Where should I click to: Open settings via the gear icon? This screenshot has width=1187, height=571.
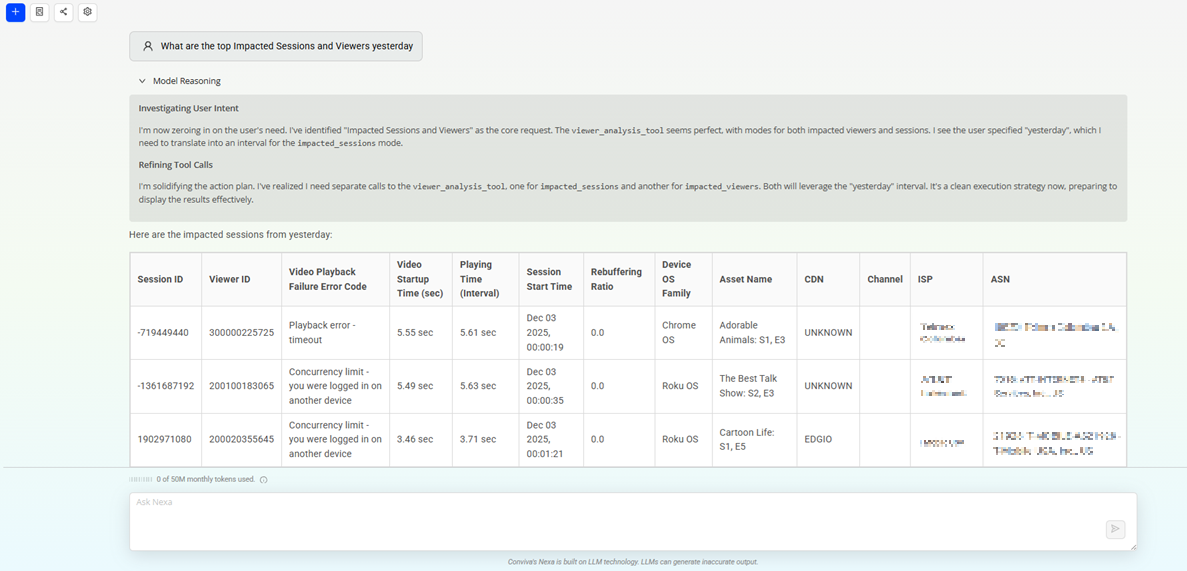click(x=88, y=12)
